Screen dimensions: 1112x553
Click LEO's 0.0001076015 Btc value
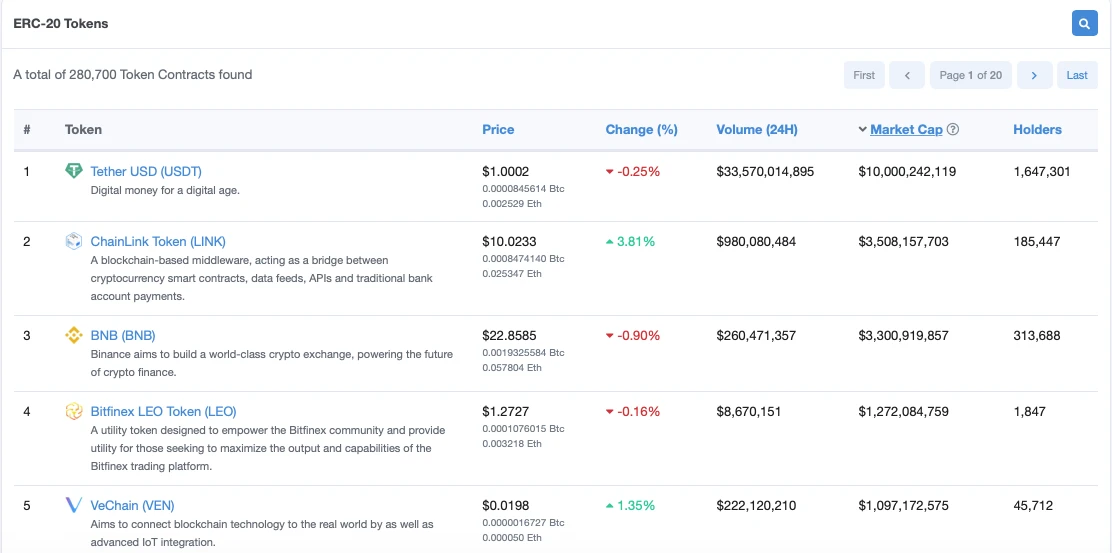pos(523,429)
